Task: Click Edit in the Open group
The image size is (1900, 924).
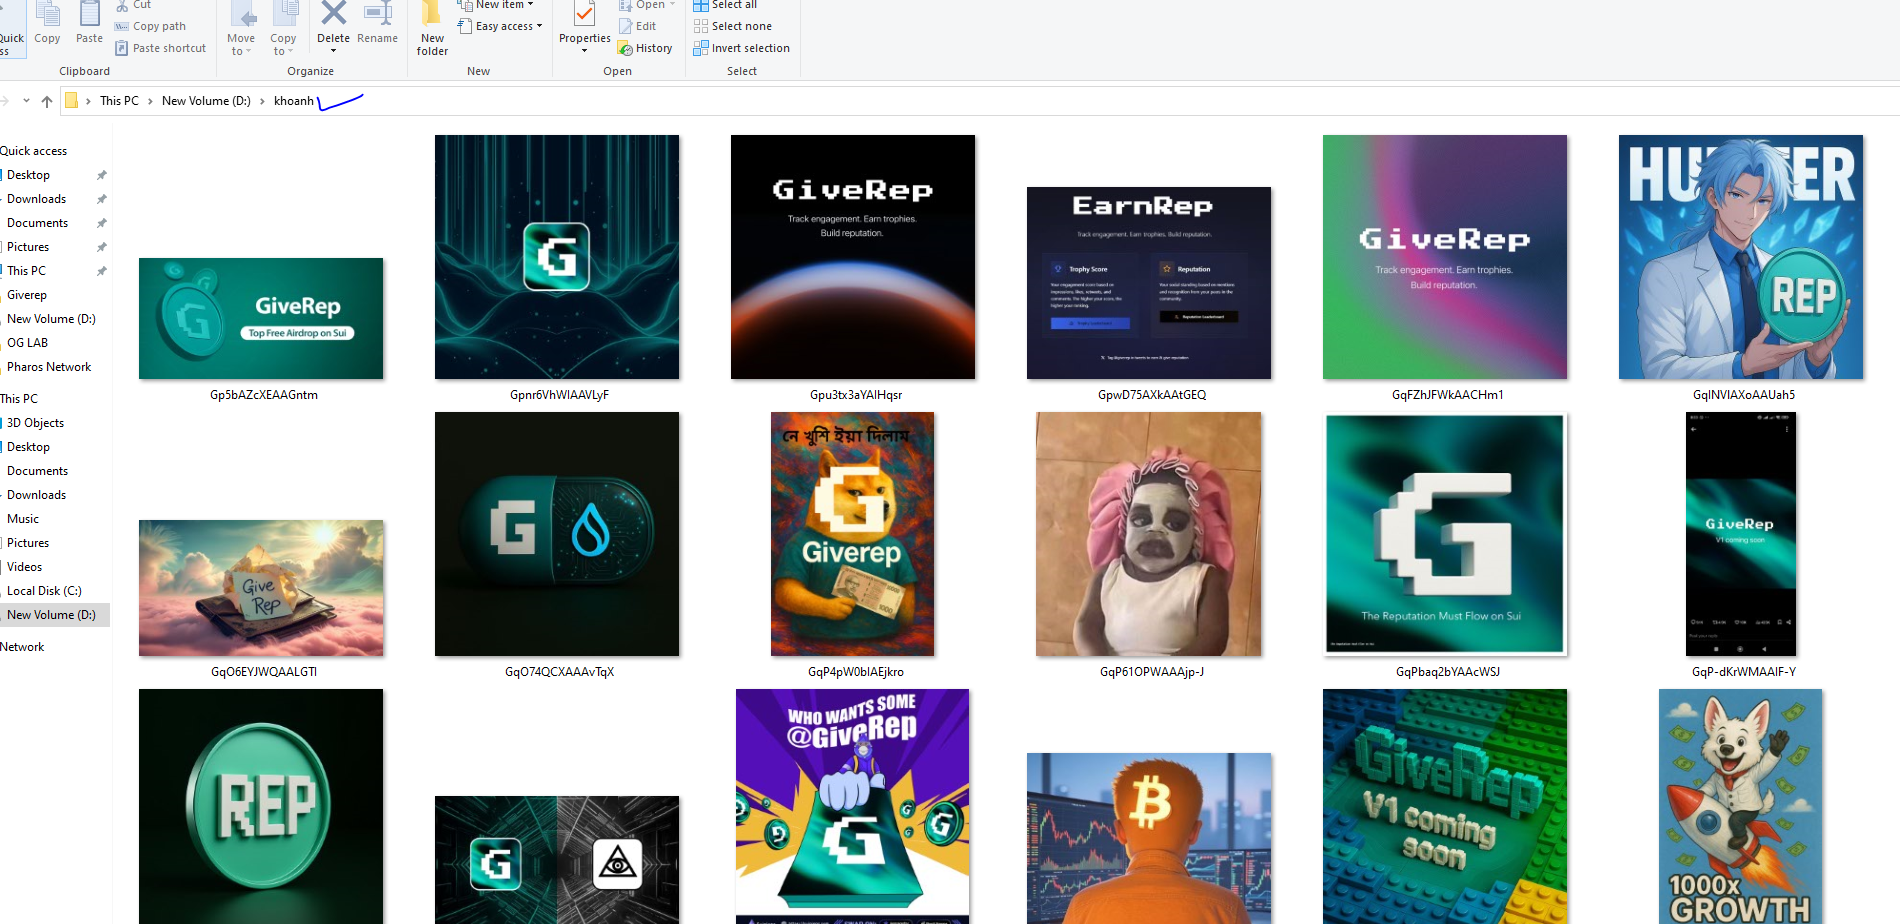Action: (x=637, y=26)
